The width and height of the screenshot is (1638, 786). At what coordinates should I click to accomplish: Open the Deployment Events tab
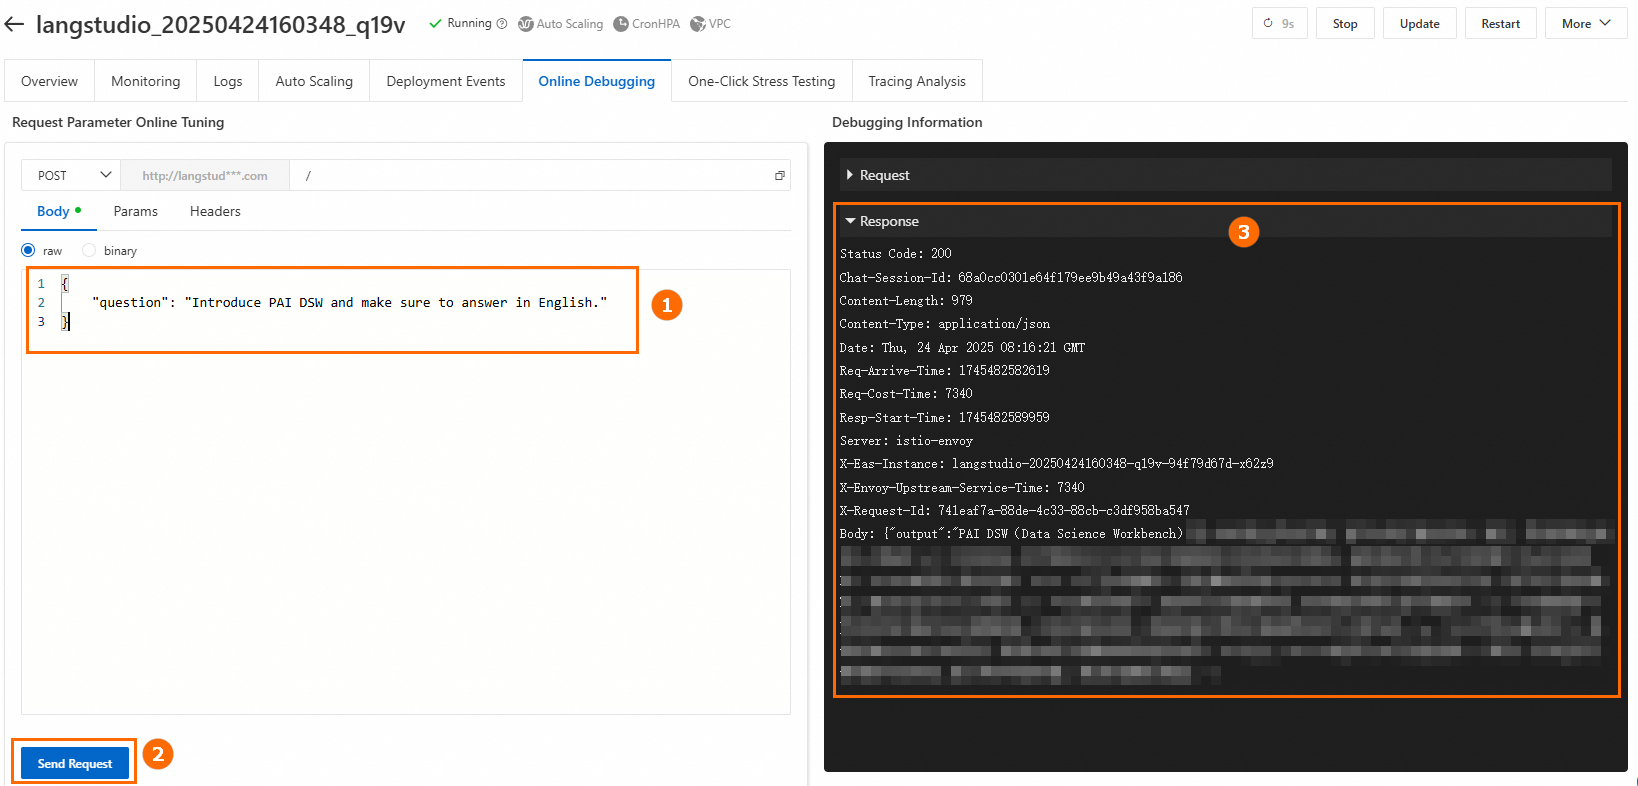coord(446,81)
